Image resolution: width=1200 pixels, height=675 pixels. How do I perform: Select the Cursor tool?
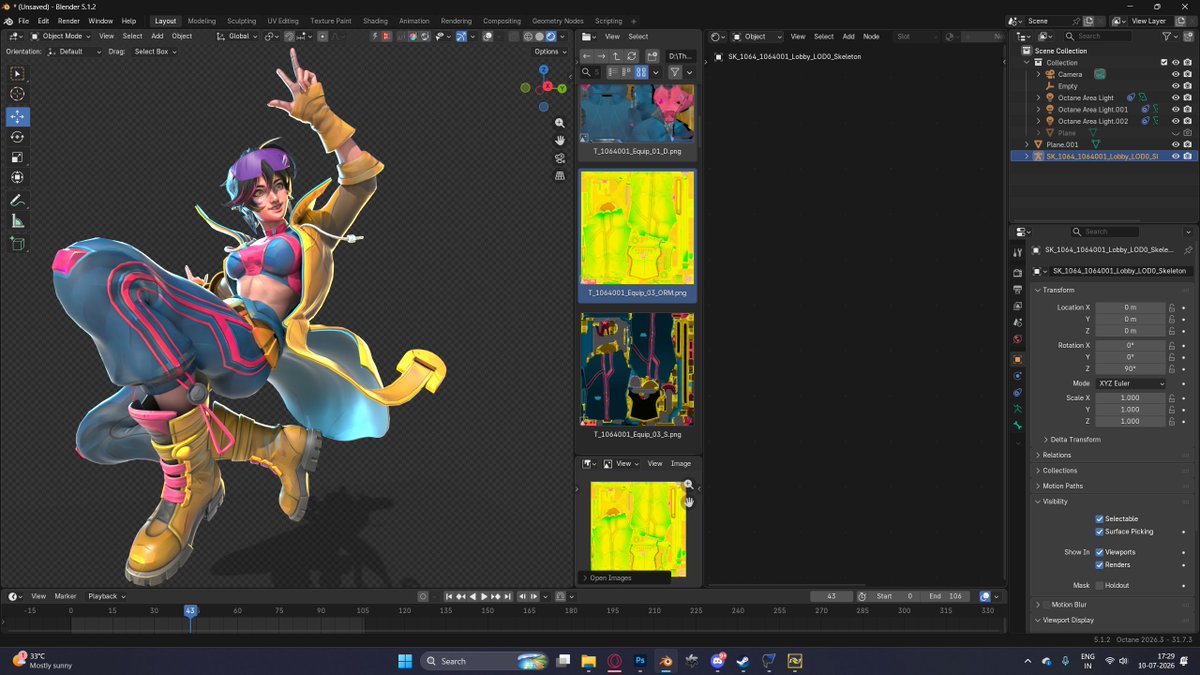click(18, 94)
